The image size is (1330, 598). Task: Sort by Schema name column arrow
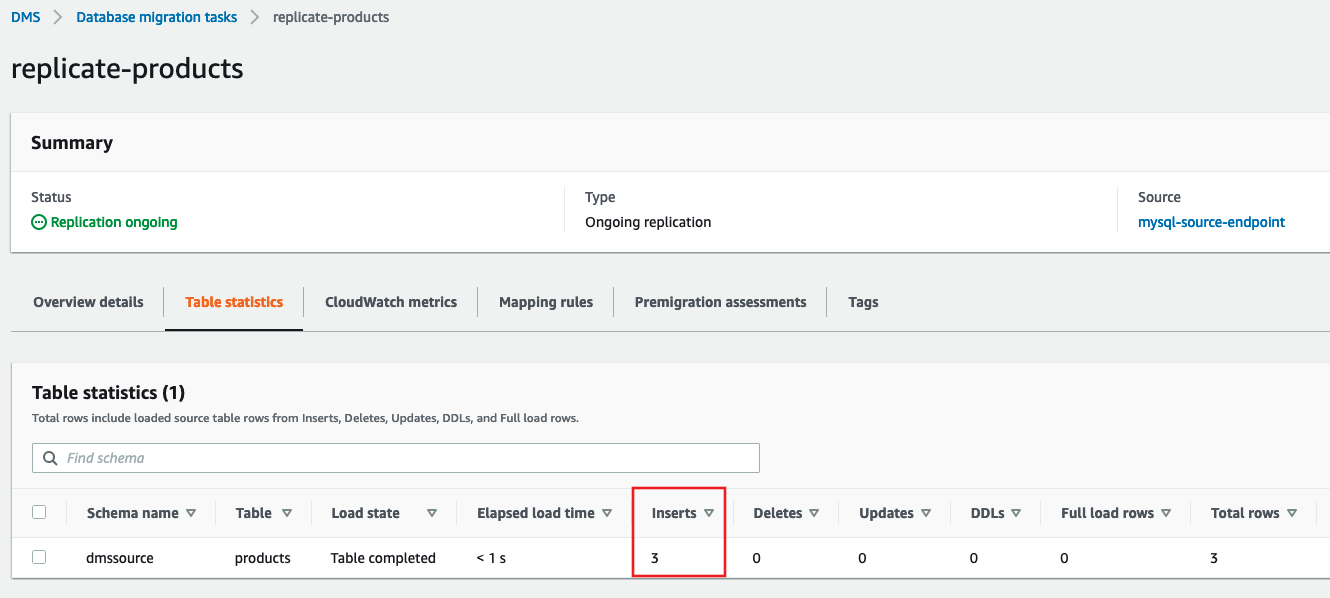click(191, 513)
